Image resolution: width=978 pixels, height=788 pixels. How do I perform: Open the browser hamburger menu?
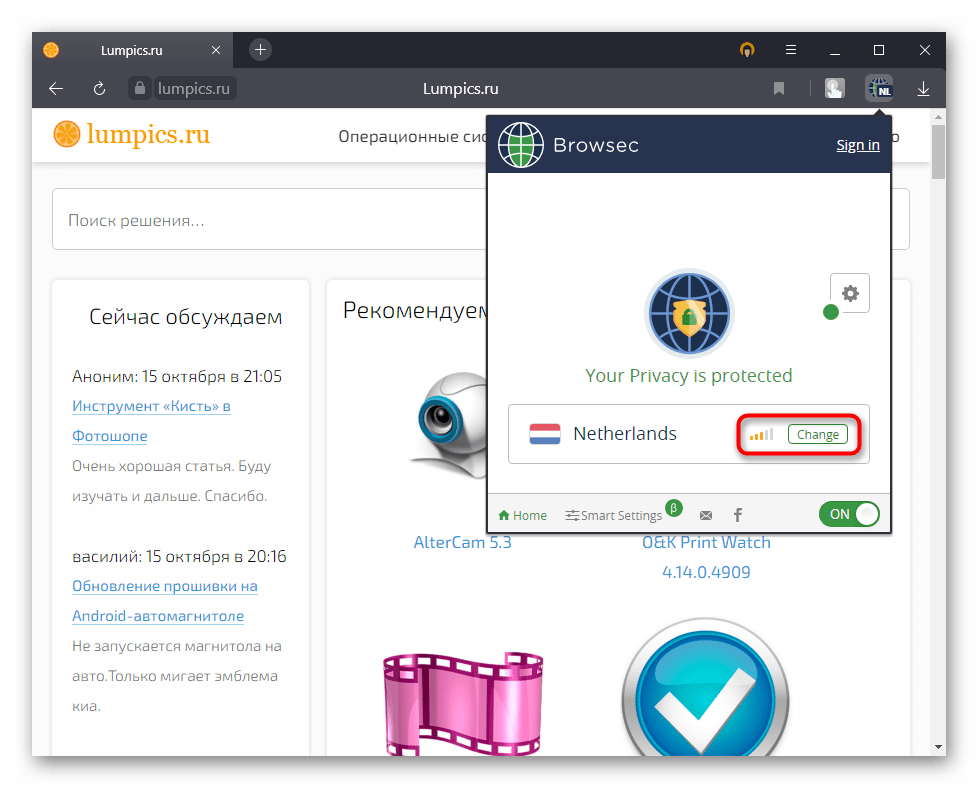(790, 50)
